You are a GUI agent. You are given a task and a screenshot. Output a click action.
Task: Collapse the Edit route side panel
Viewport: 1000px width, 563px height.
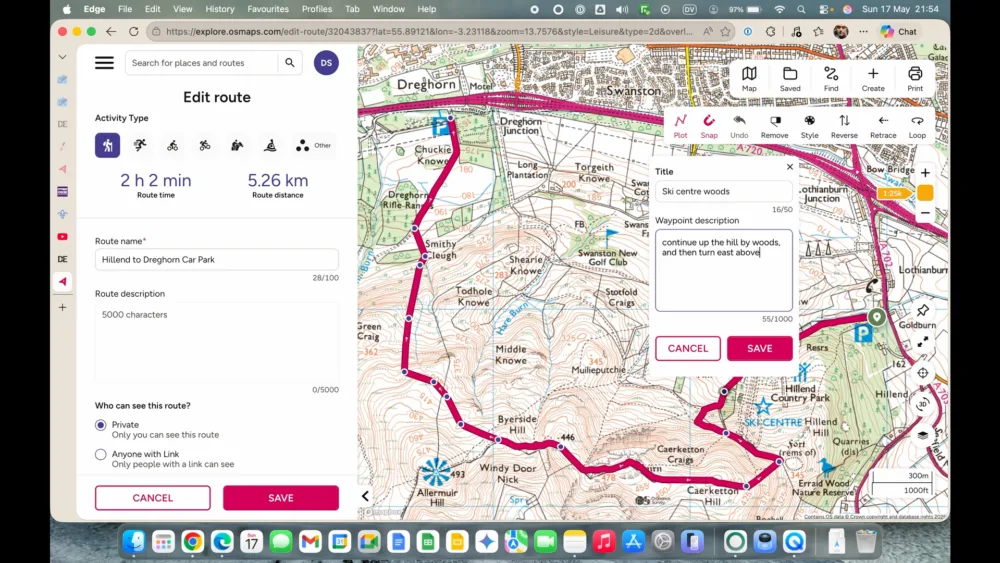coord(365,496)
